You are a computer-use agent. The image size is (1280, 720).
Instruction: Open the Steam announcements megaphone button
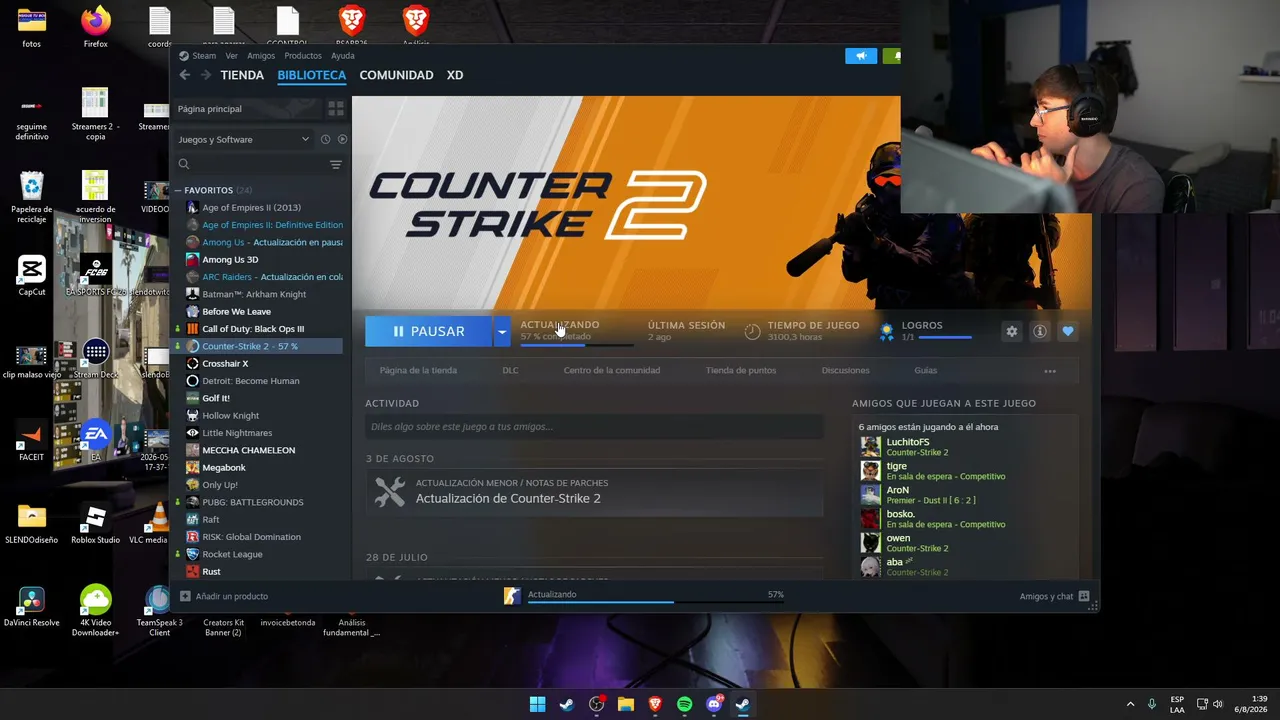point(861,56)
